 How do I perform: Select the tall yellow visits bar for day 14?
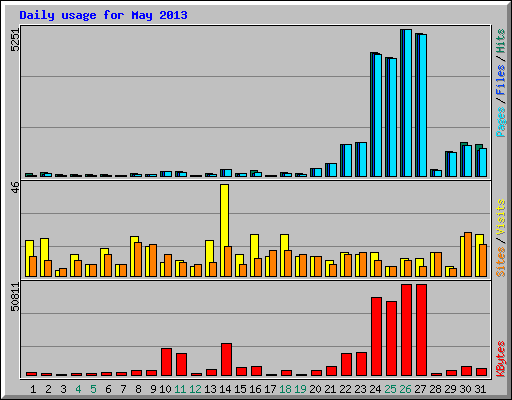tap(224, 230)
